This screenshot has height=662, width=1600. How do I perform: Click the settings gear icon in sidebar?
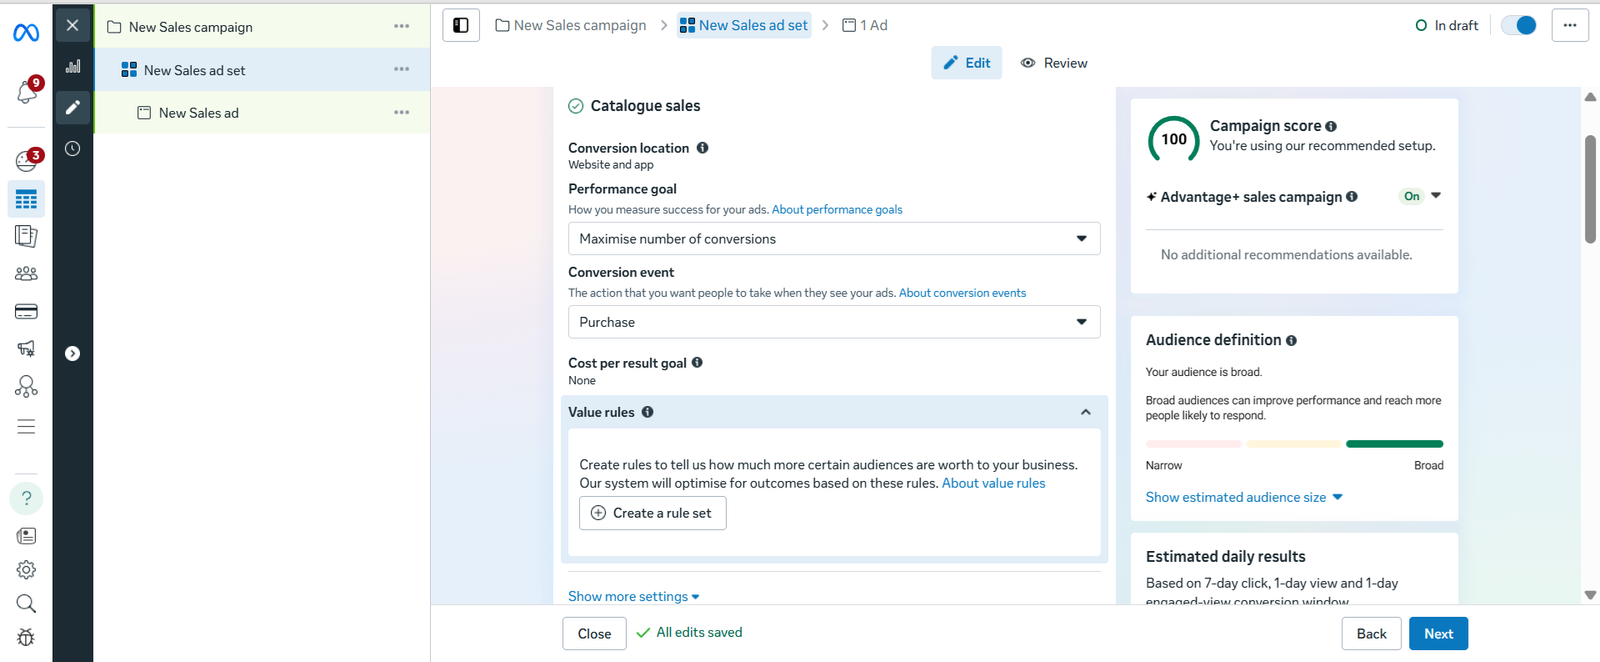coord(26,570)
